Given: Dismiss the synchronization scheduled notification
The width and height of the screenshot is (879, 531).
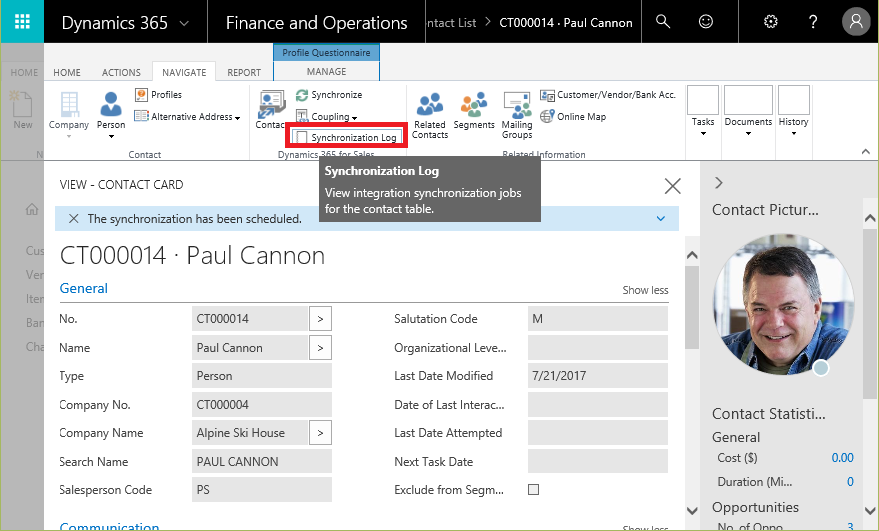Looking at the screenshot, I should pos(73,219).
